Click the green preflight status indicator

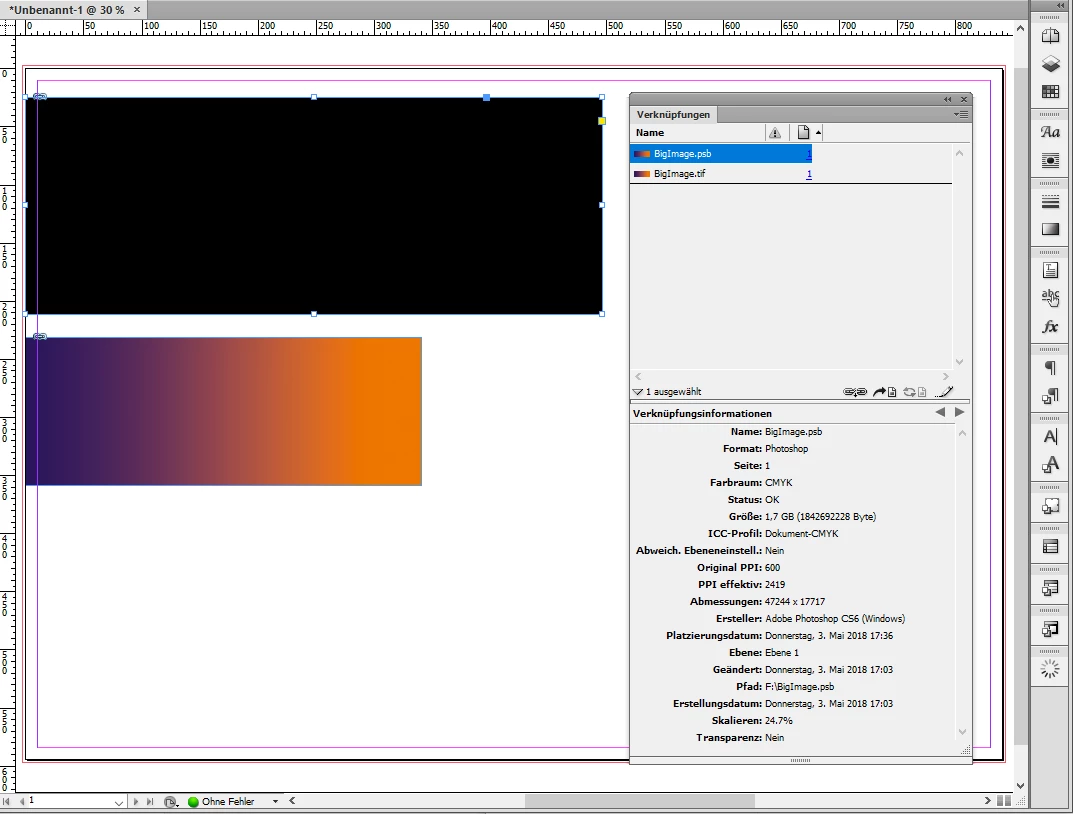click(x=193, y=802)
